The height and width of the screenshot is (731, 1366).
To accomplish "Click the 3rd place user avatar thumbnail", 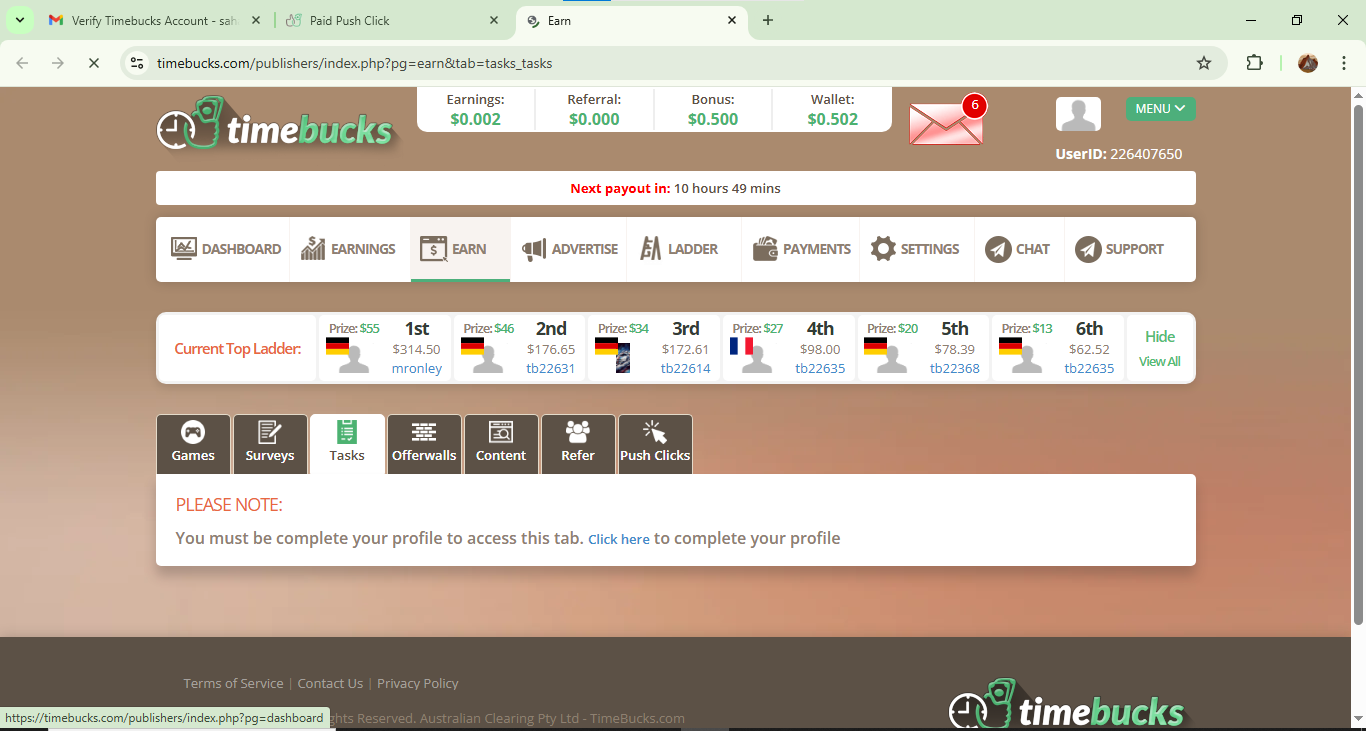I will [x=623, y=358].
